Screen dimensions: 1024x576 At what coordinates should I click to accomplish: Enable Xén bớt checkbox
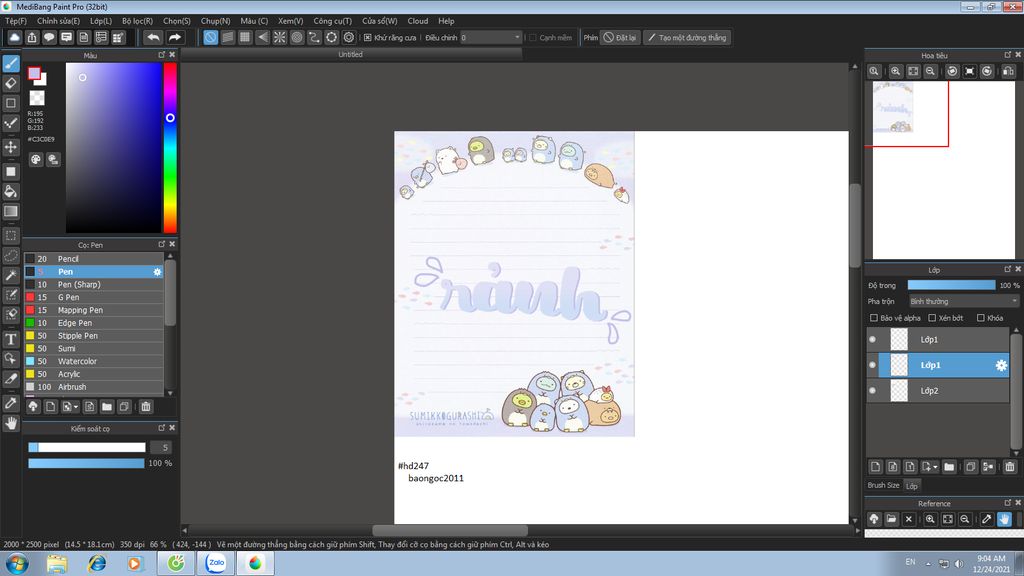[x=932, y=318]
